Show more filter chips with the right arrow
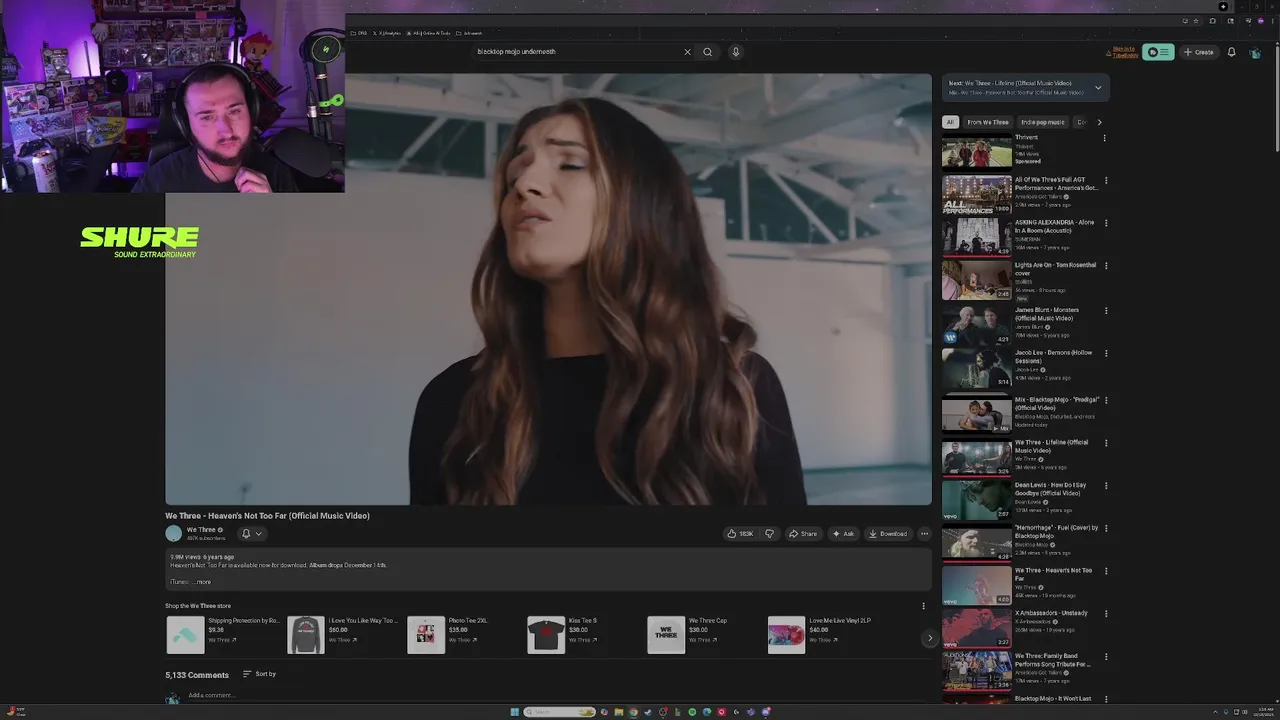Screen dimensions: 1280x720 click(1099, 122)
